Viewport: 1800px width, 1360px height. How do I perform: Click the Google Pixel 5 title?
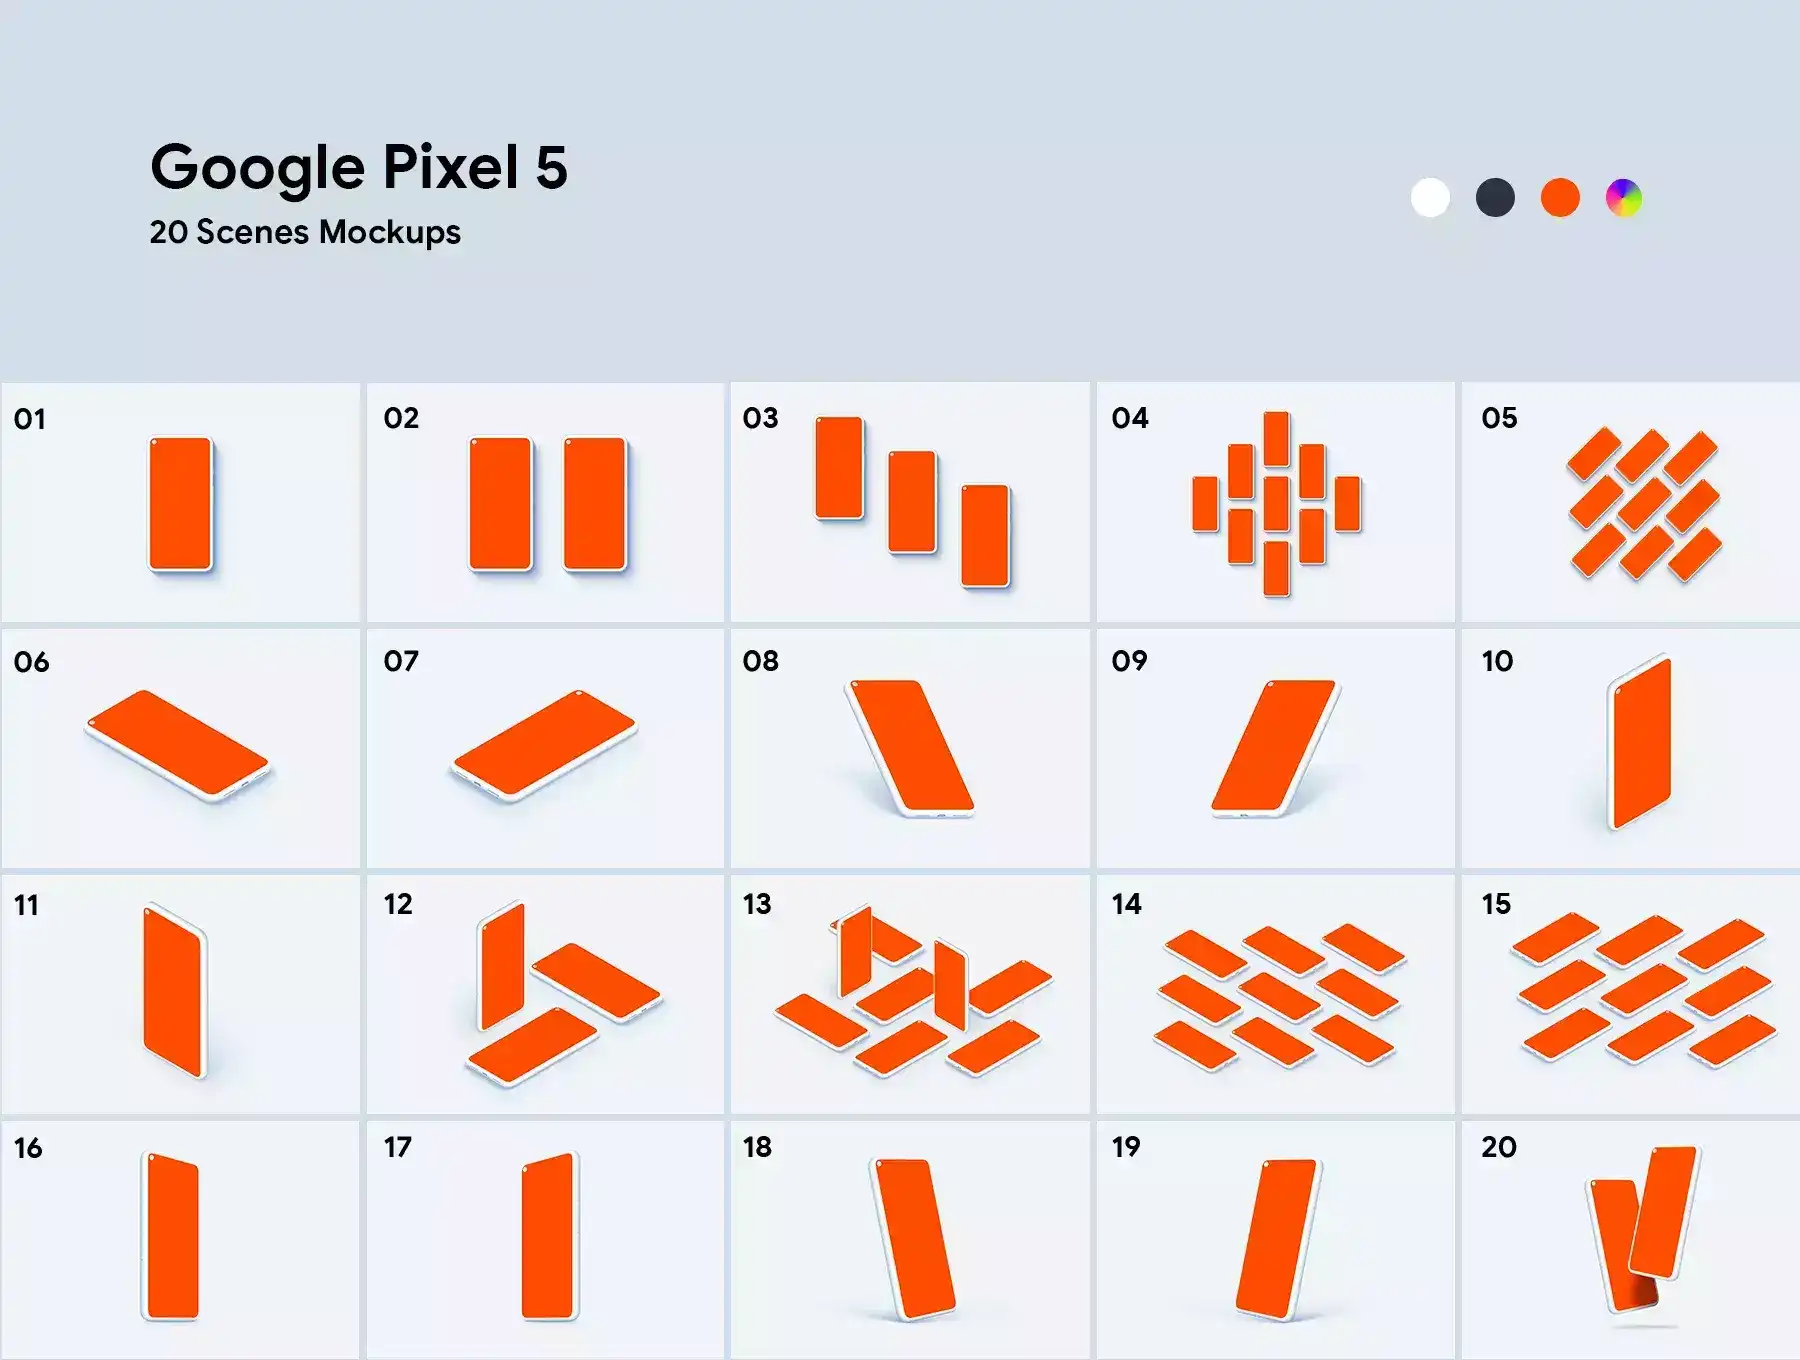(x=359, y=167)
